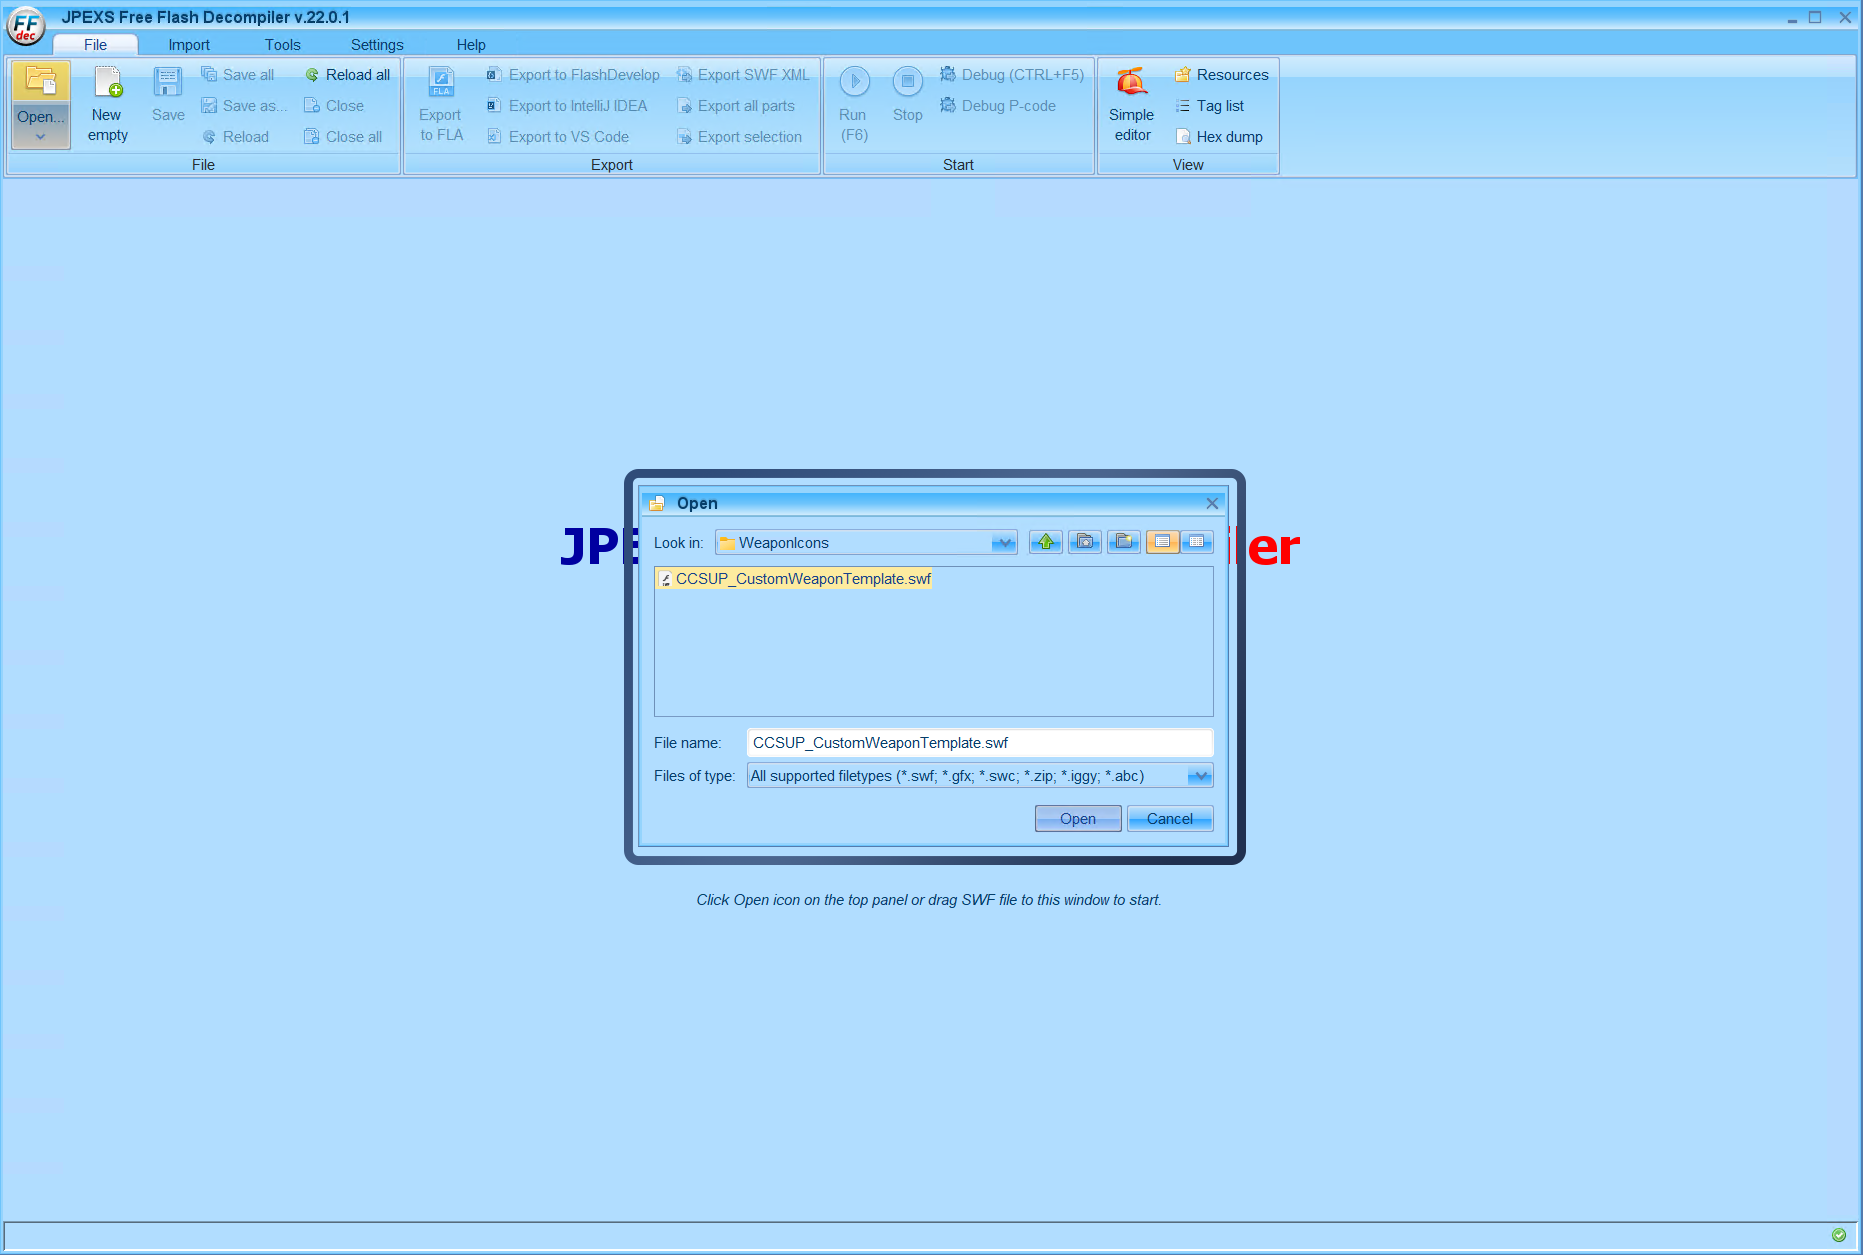
Task: Enable List view in the Open dialog
Action: click(1162, 542)
